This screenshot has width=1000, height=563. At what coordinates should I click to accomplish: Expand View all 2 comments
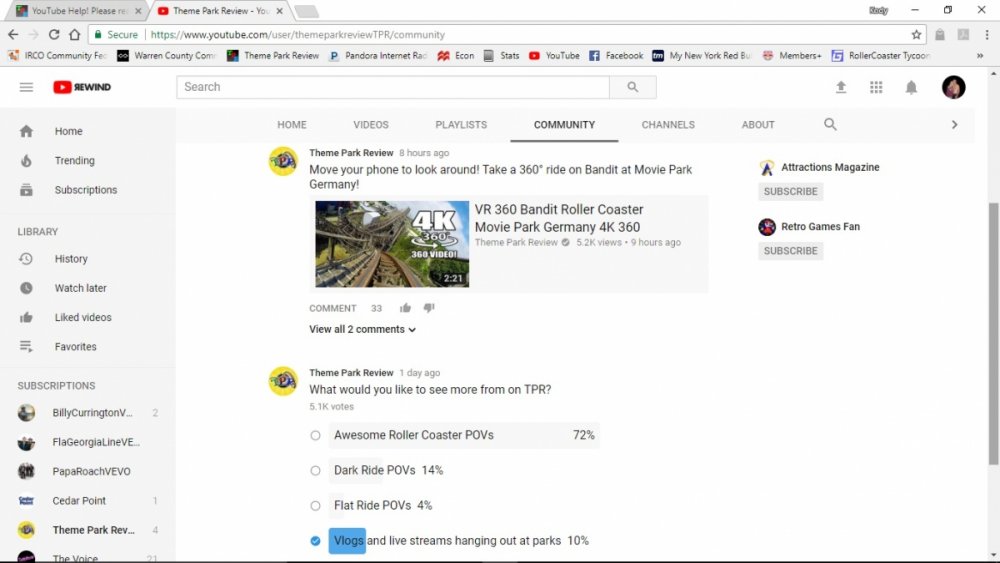(362, 329)
